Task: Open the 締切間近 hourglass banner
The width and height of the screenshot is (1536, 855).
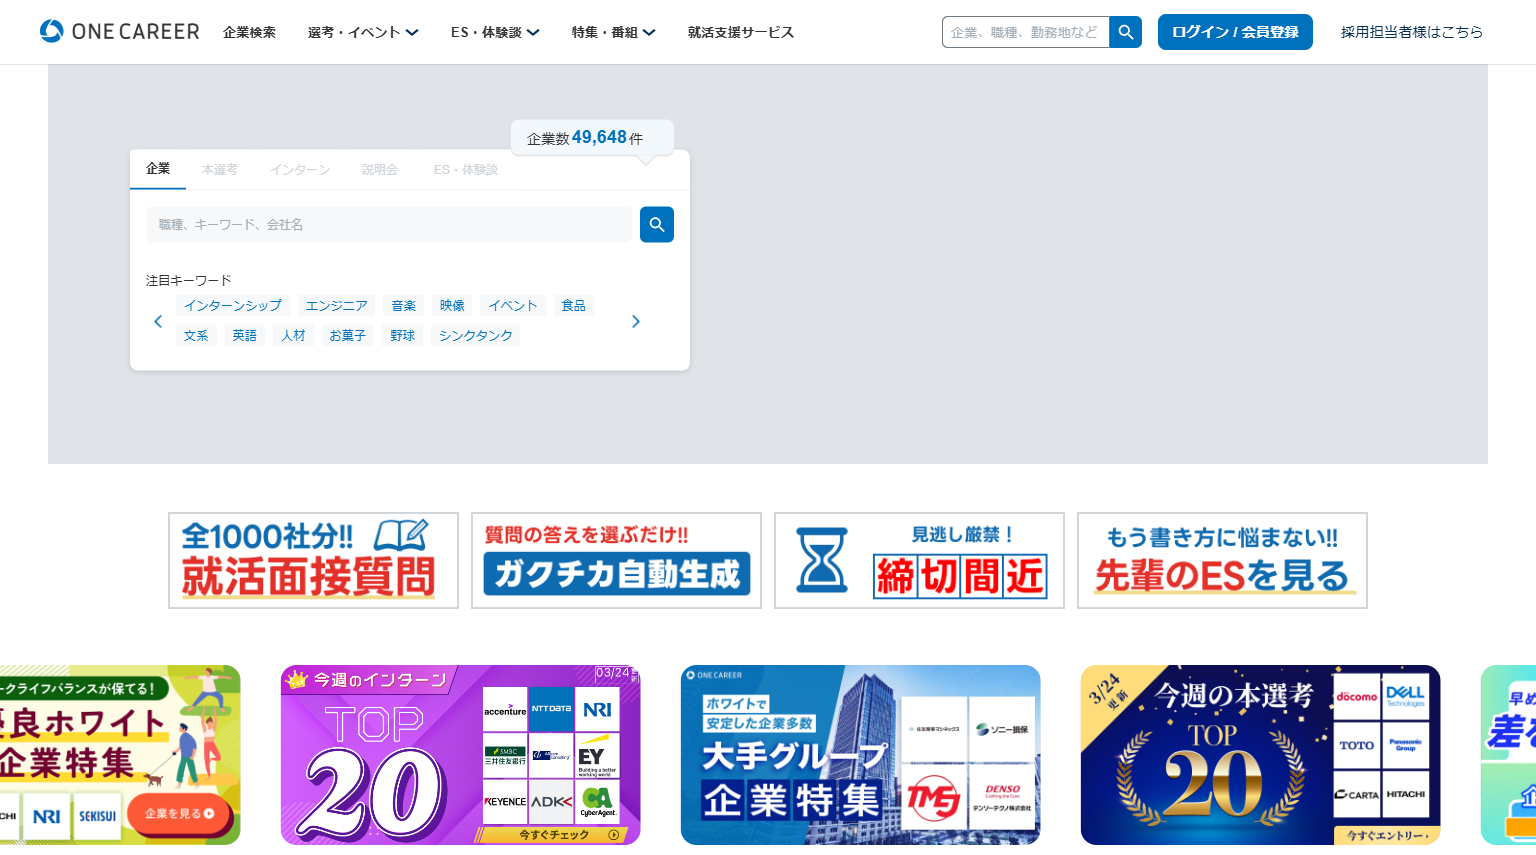Action: pyautogui.click(x=919, y=561)
